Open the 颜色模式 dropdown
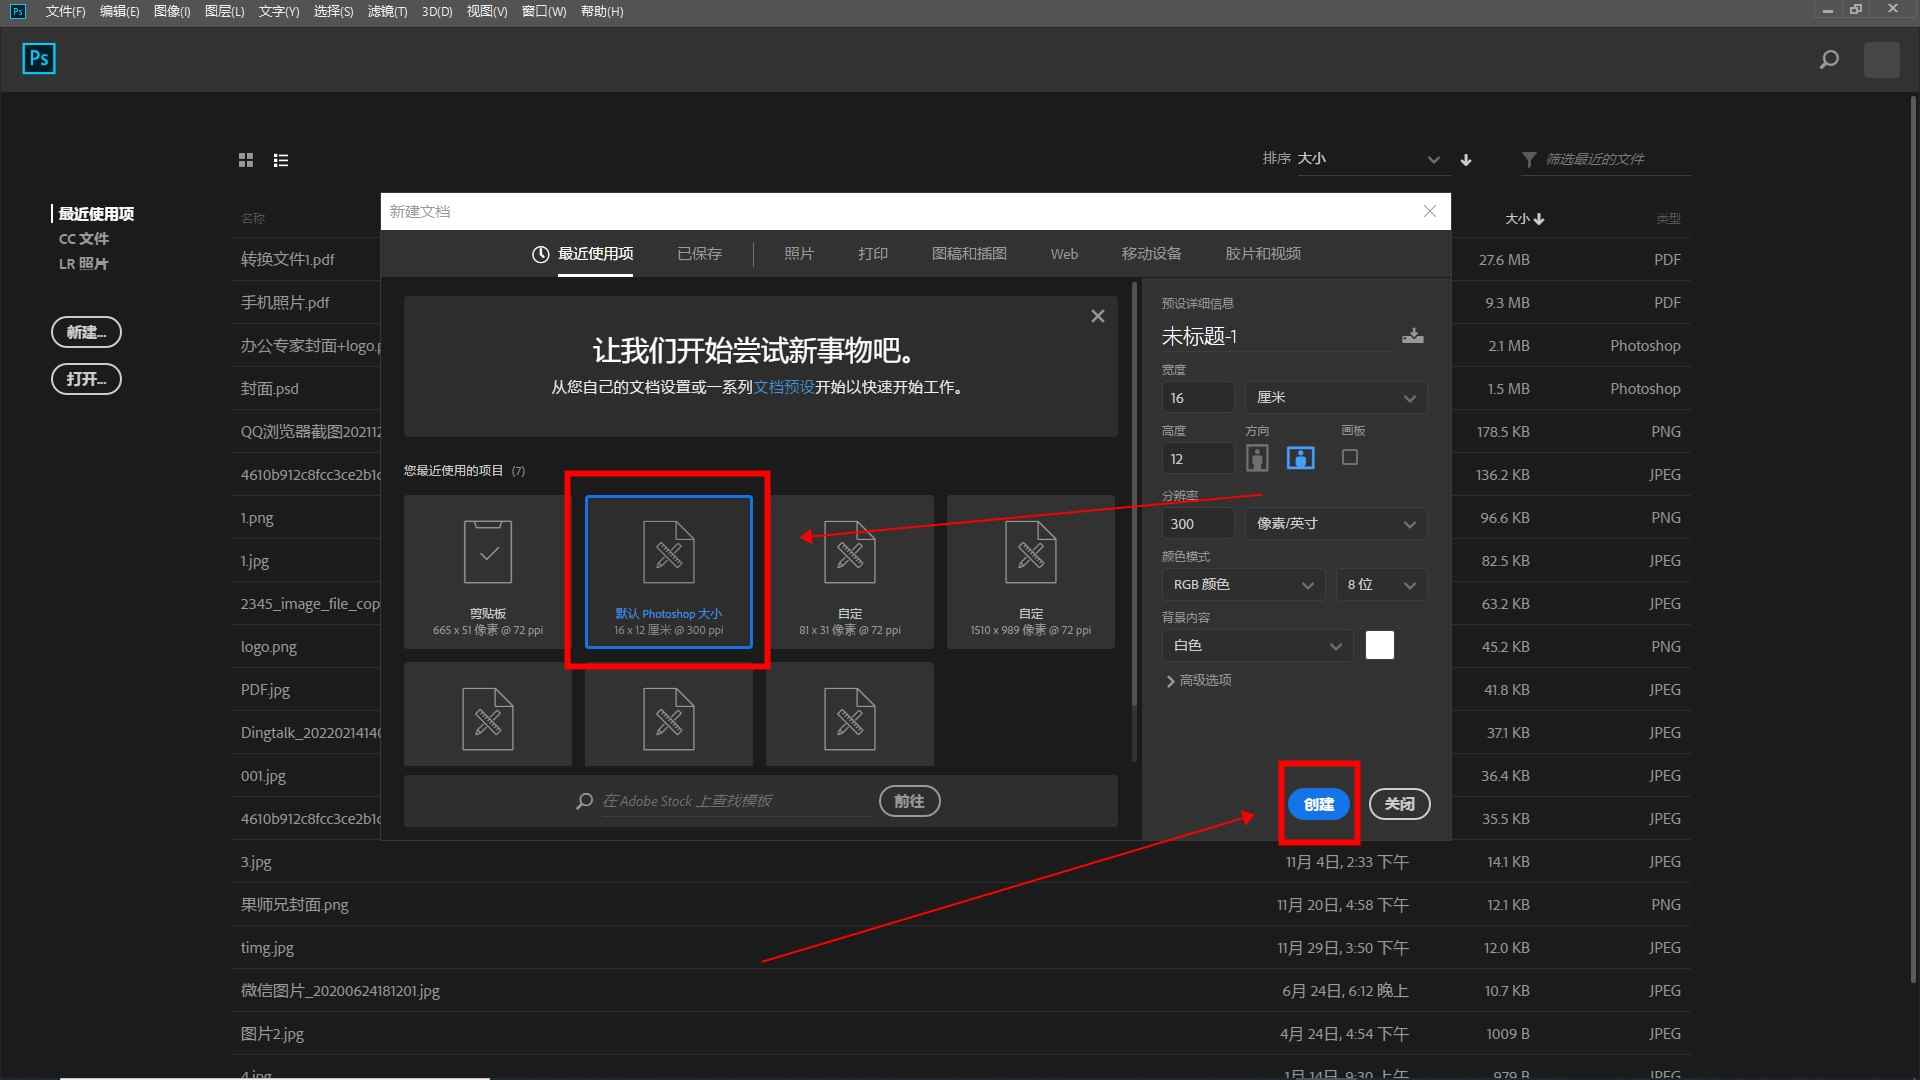 [1238, 583]
